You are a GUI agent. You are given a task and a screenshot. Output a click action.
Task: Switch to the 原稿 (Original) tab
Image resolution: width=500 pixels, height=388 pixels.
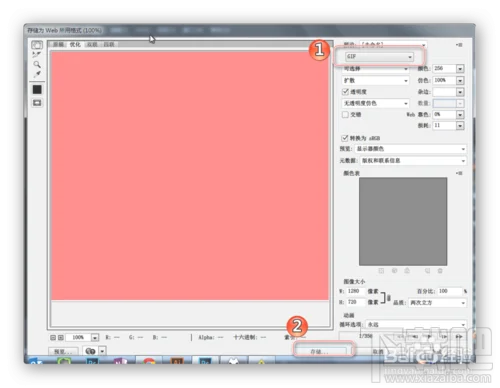click(x=59, y=44)
